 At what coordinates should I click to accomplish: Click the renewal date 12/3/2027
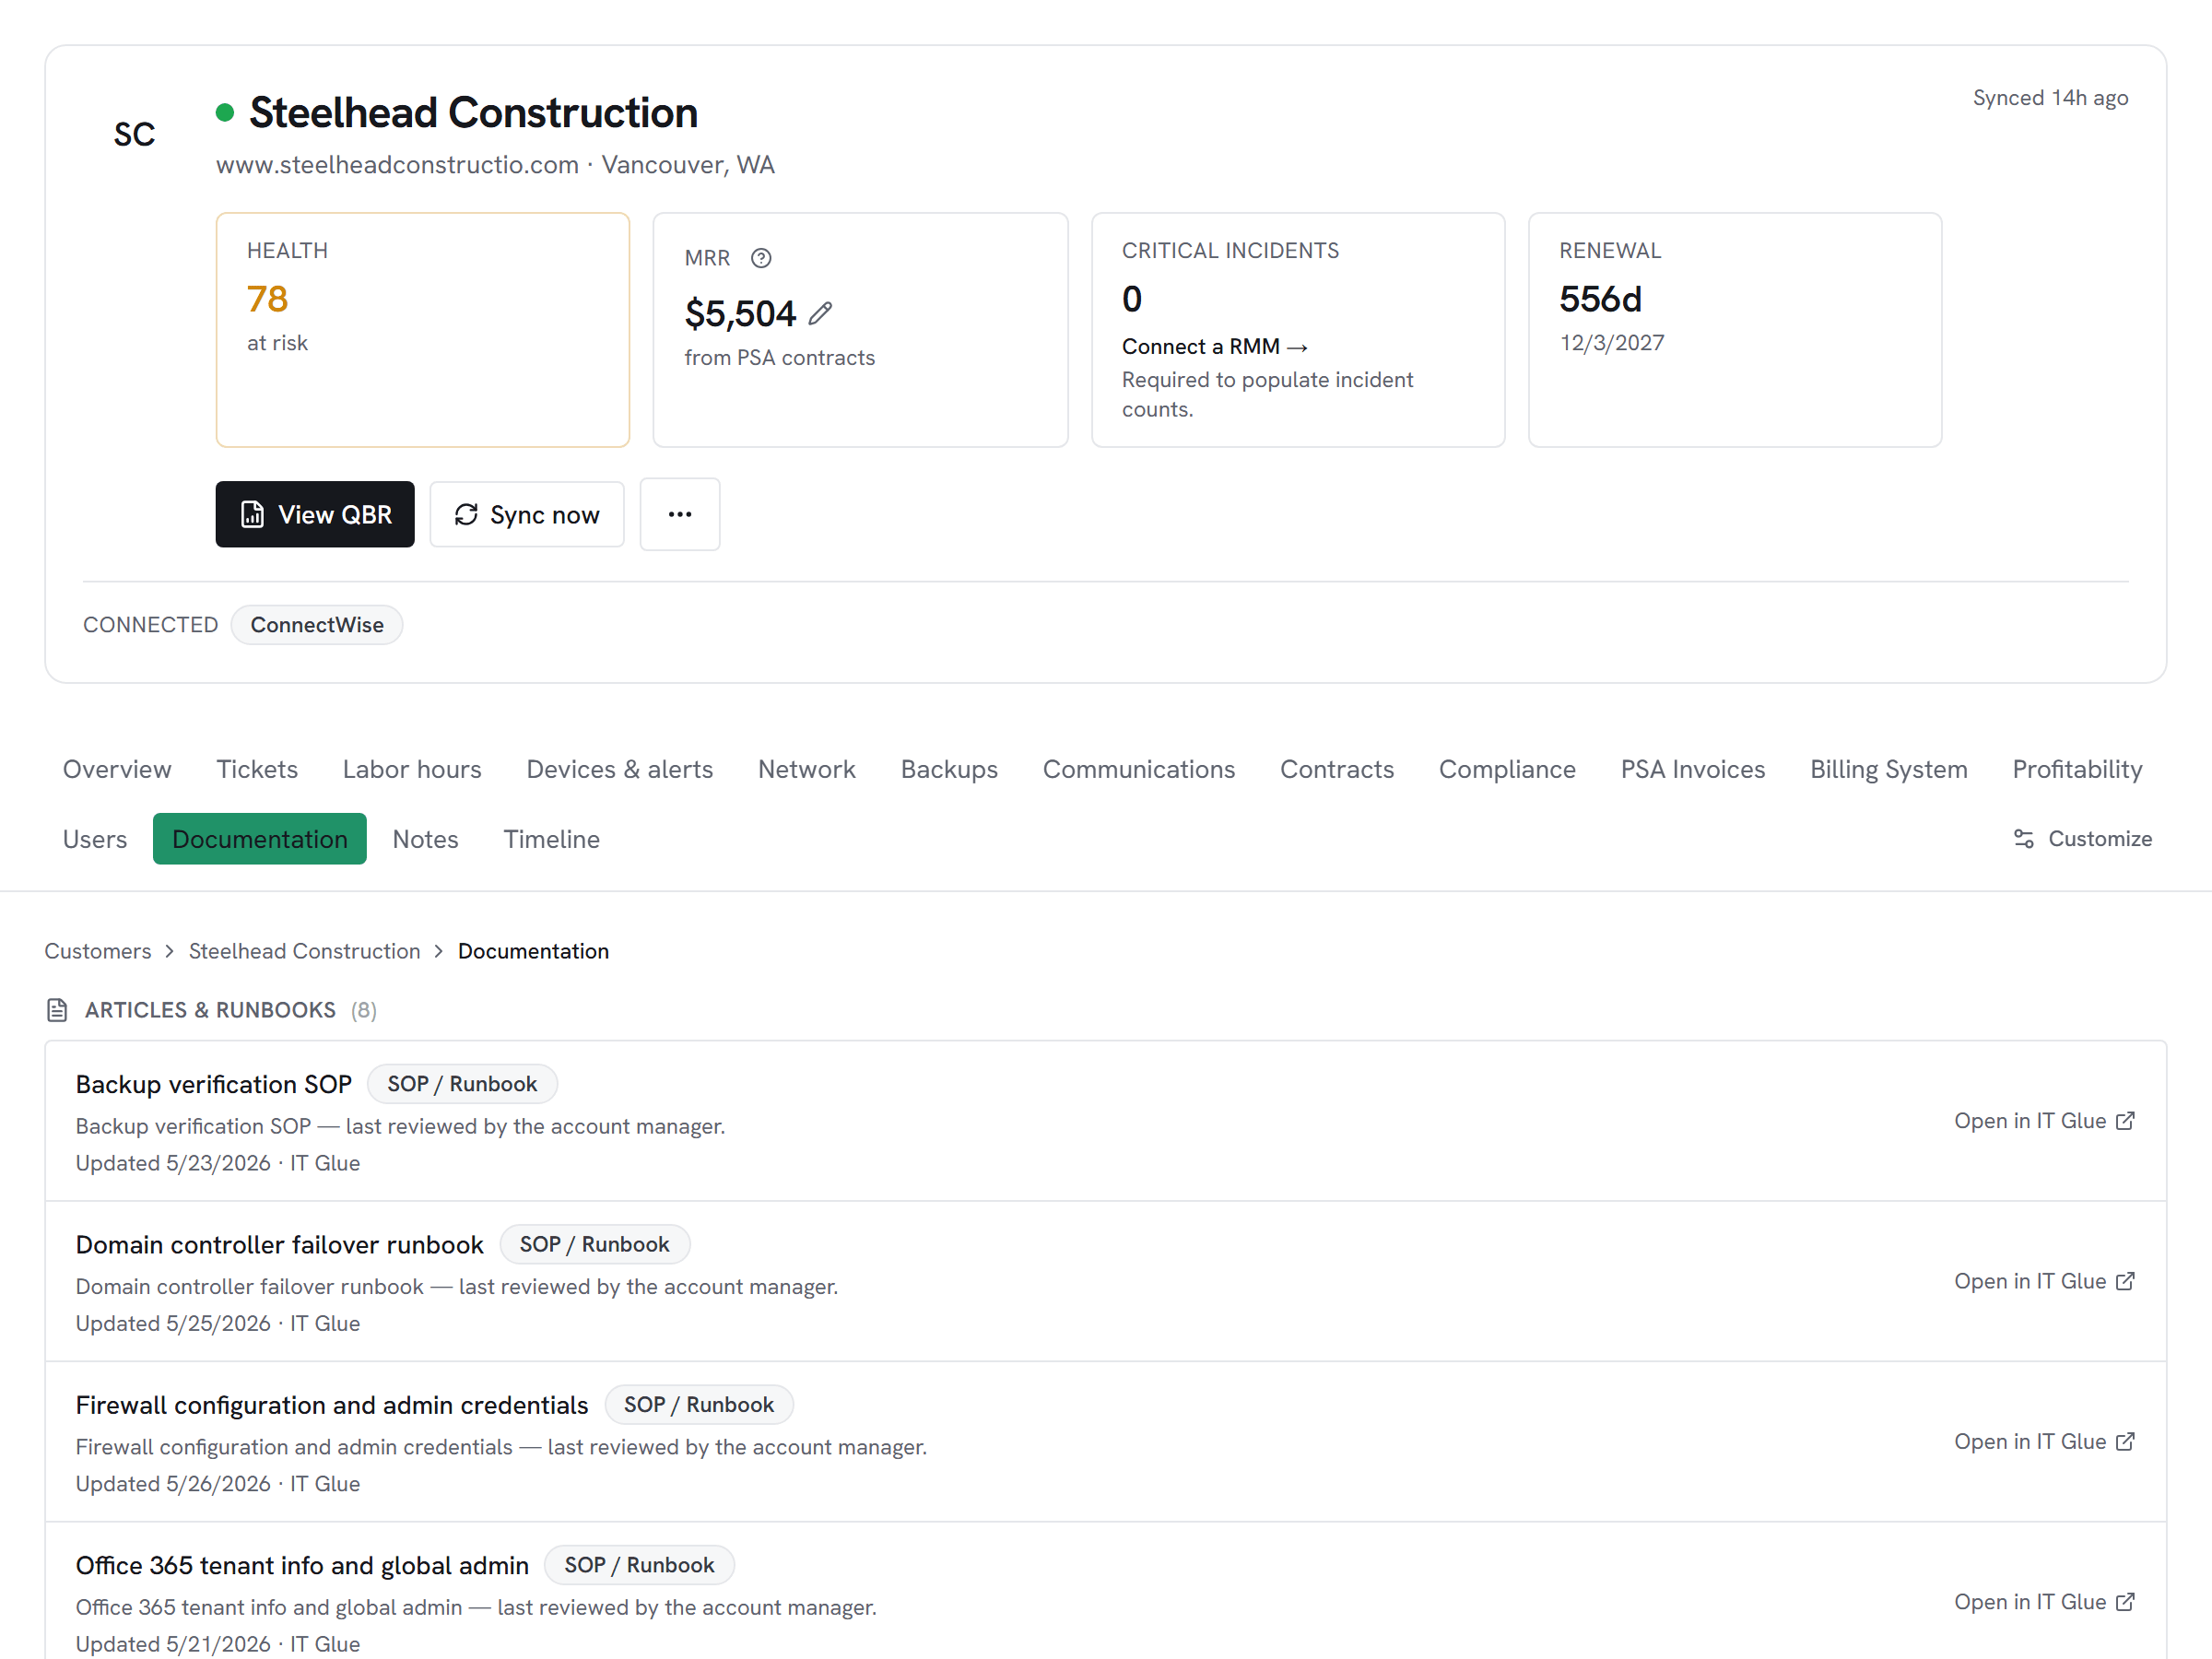(x=1612, y=343)
